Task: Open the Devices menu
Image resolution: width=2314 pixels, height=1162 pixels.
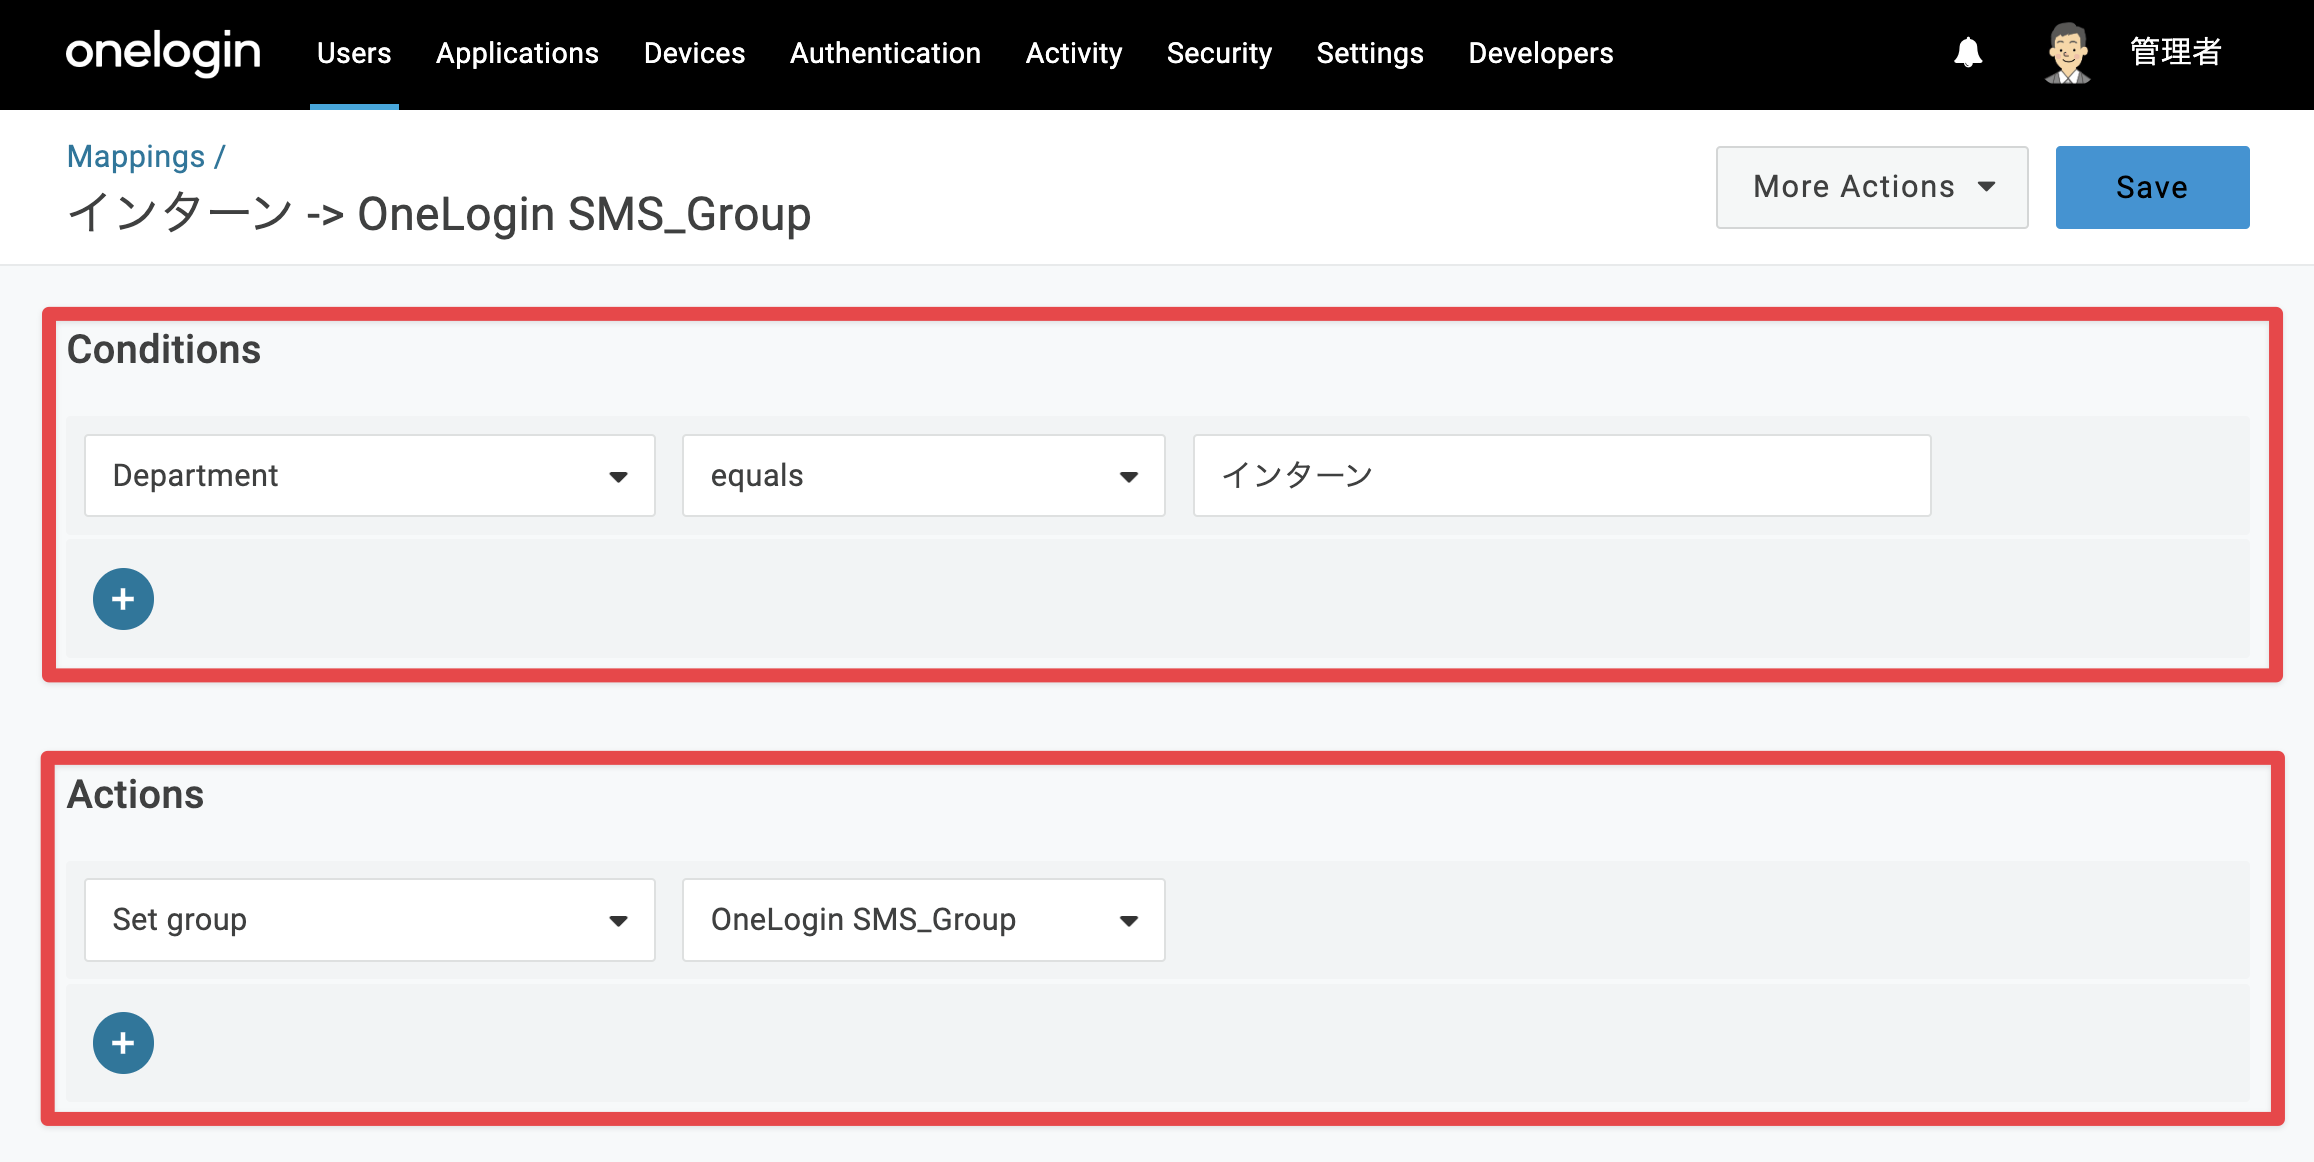Action: [694, 53]
